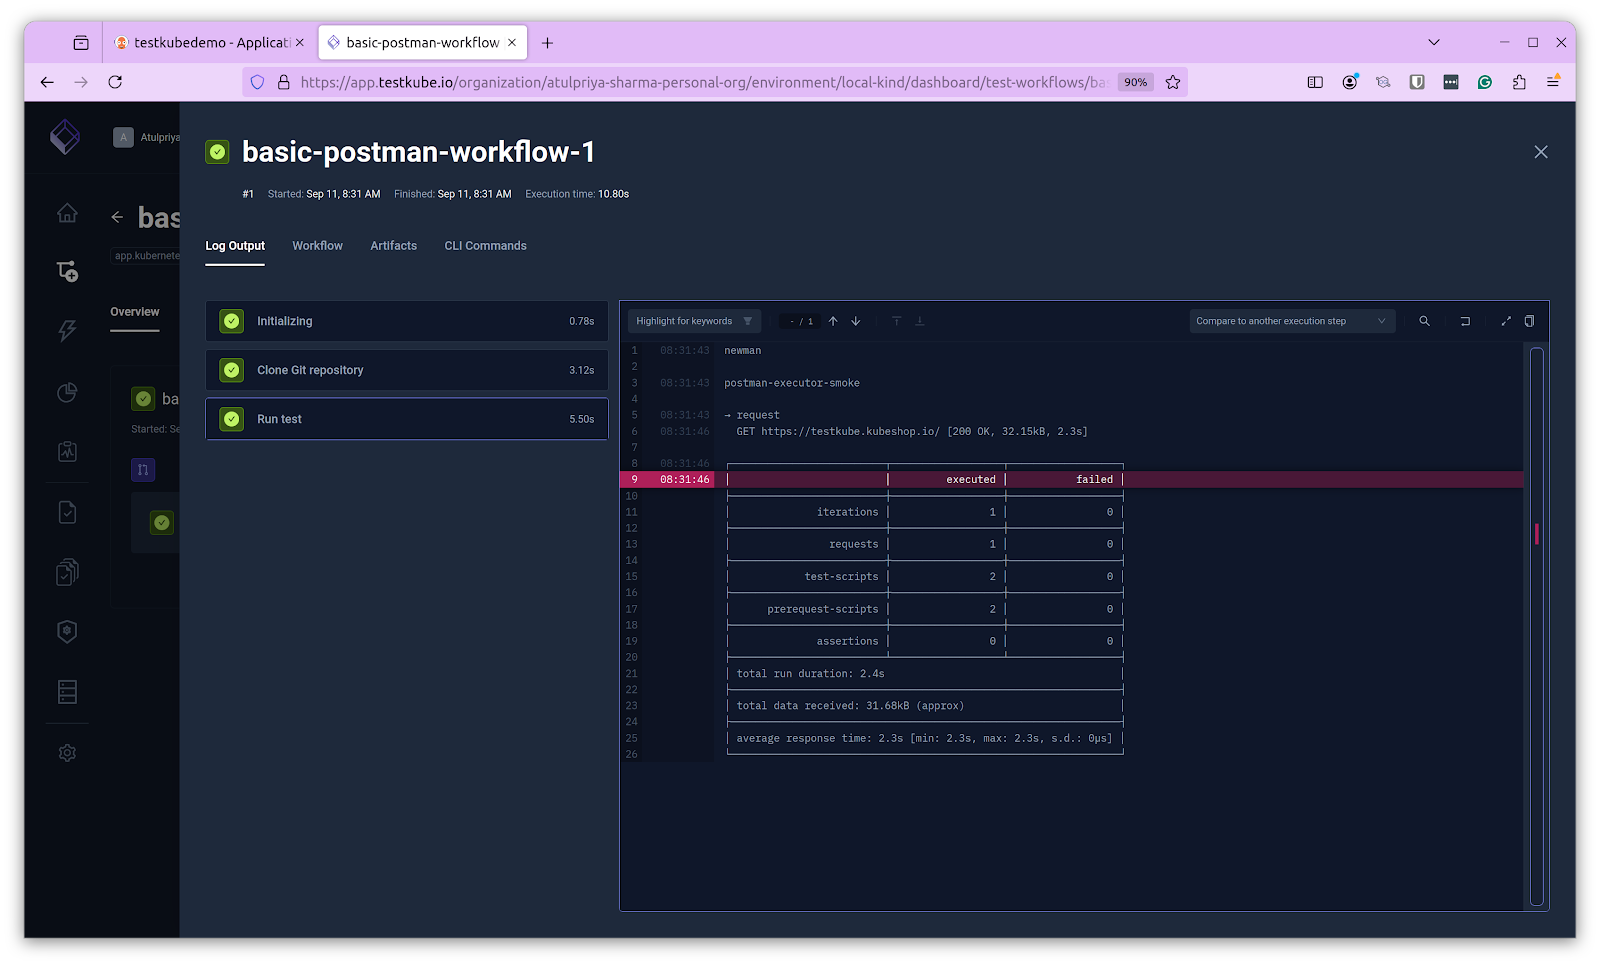Screen dimensions: 1600x965
Task: Open the browser tab list chevron
Action: (x=1434, y=42)
